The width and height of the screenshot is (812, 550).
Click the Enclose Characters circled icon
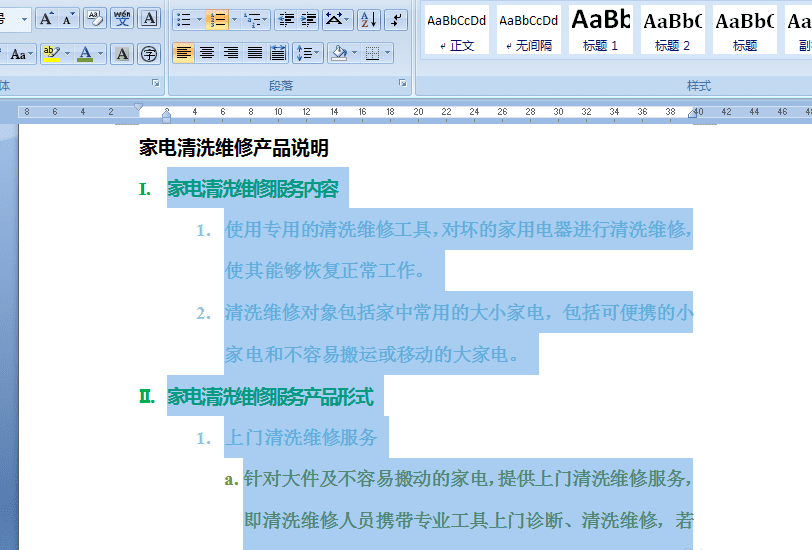pos(149,54)
